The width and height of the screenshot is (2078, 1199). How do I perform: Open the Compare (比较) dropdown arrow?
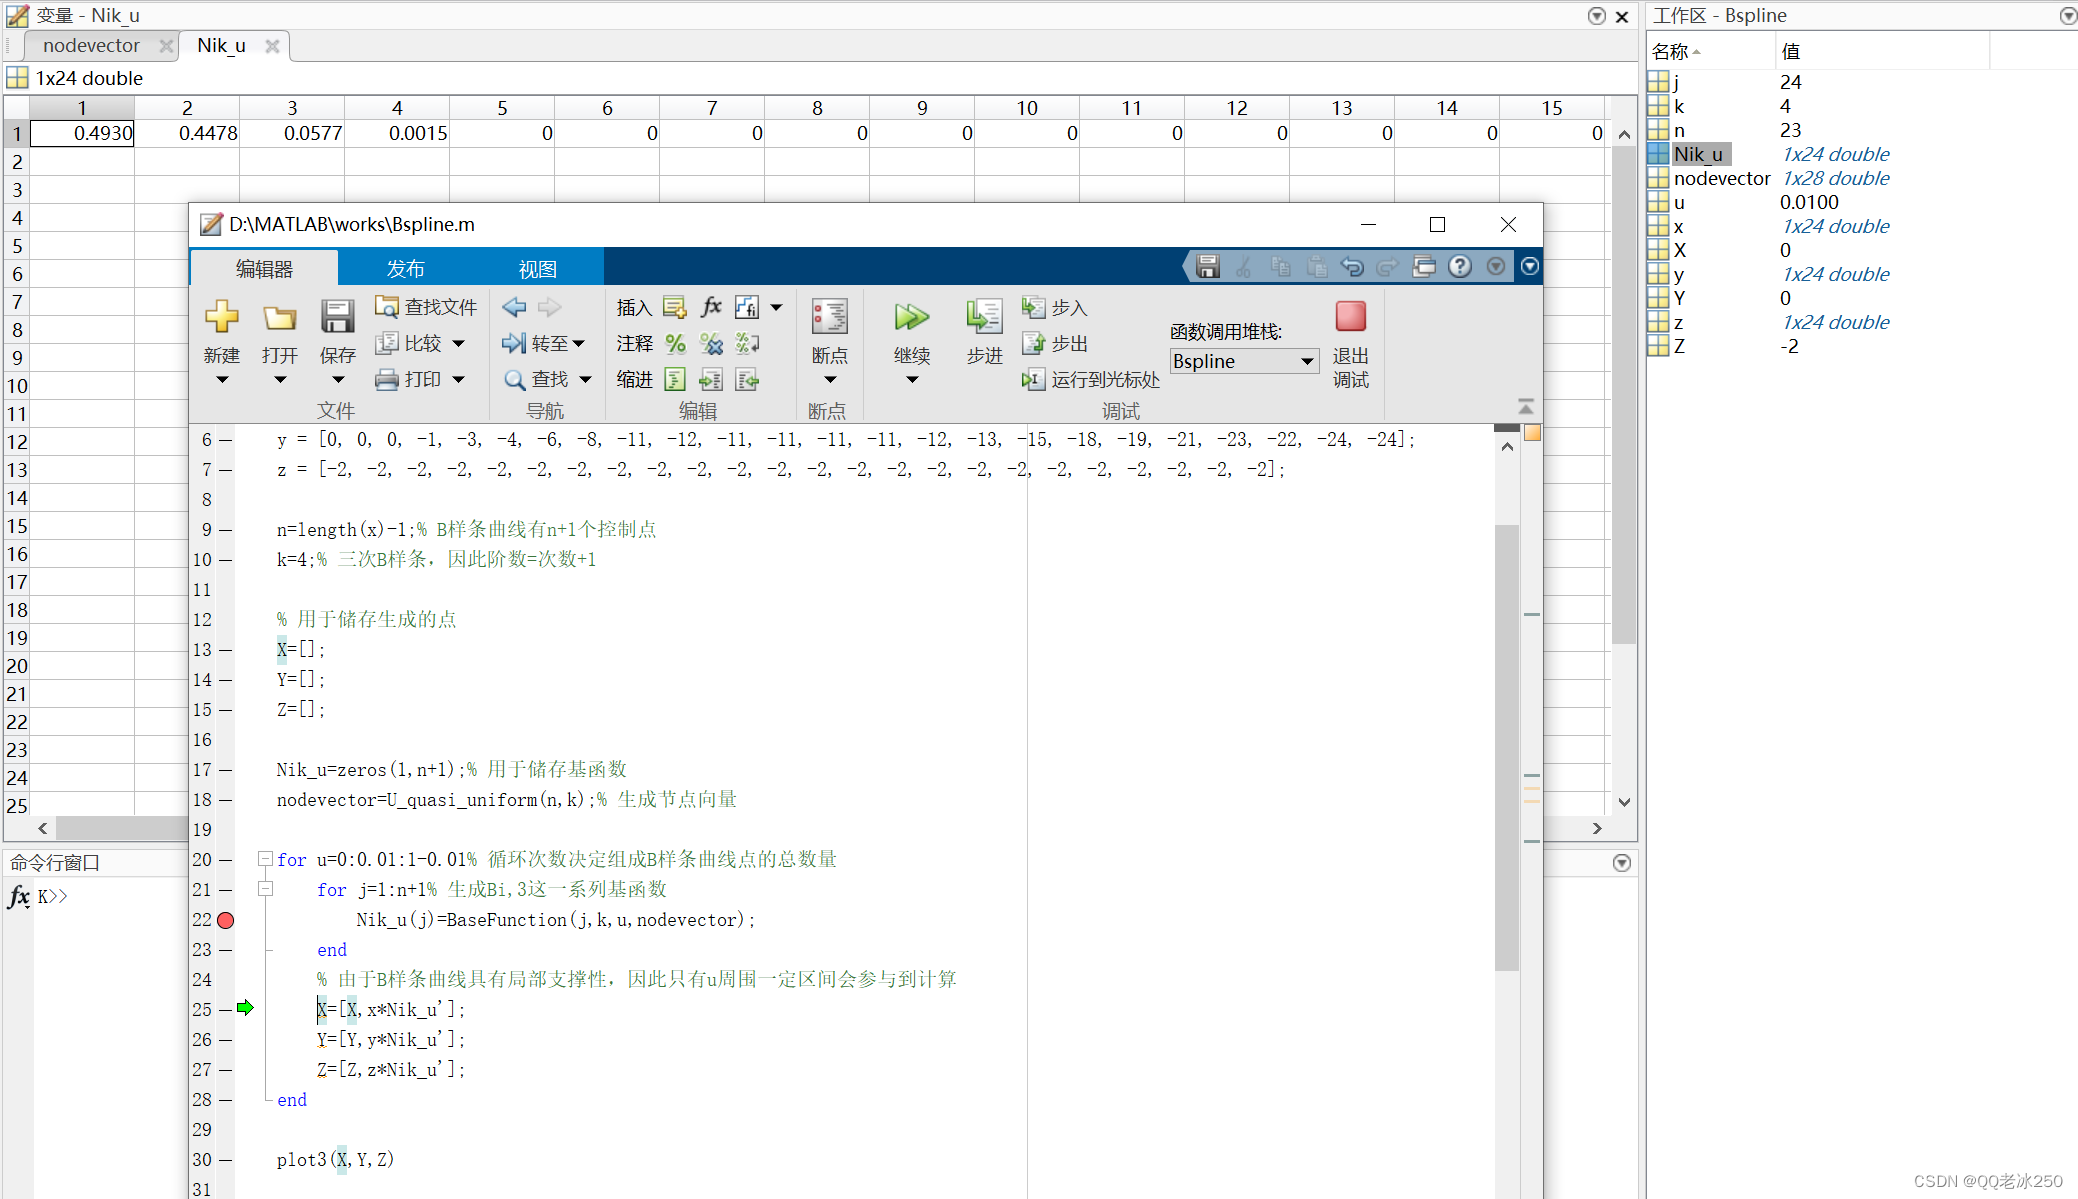point(458,343)
